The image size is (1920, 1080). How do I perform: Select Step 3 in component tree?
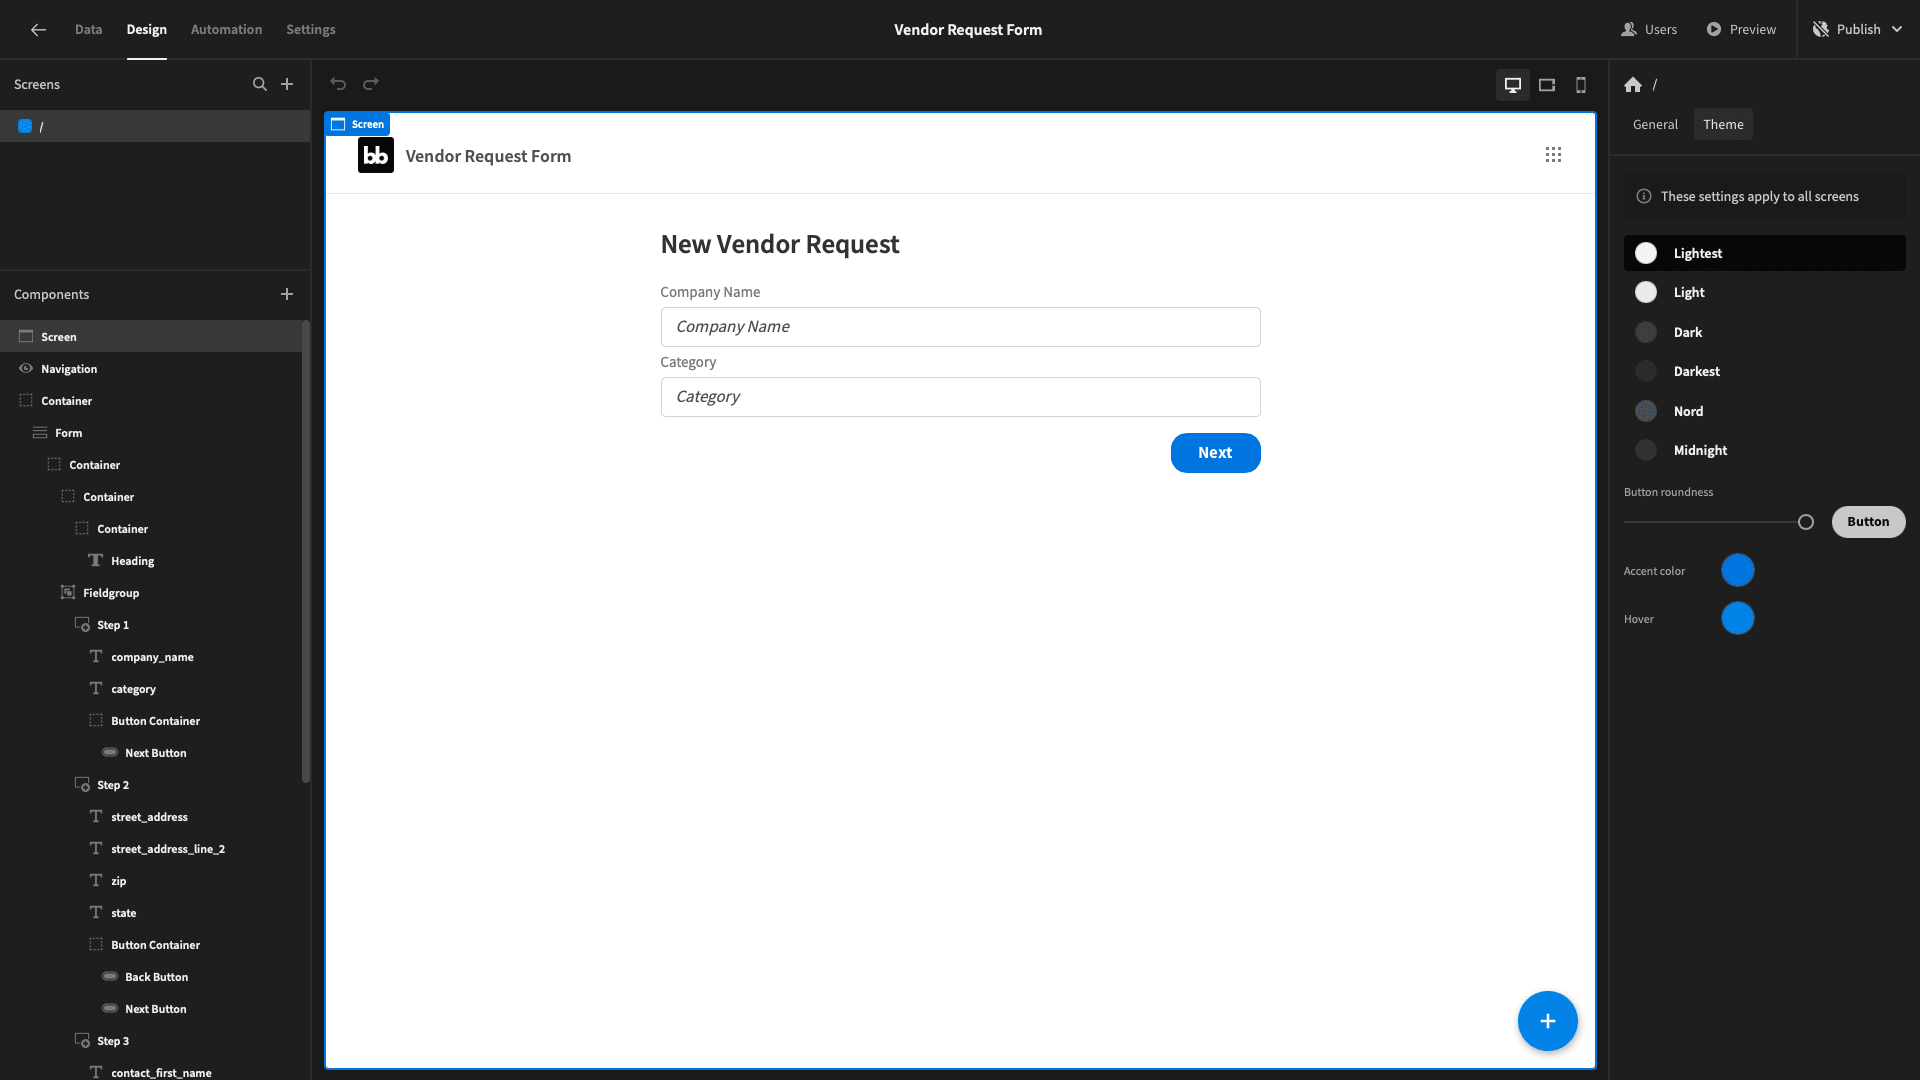[x=151, y=1041]
